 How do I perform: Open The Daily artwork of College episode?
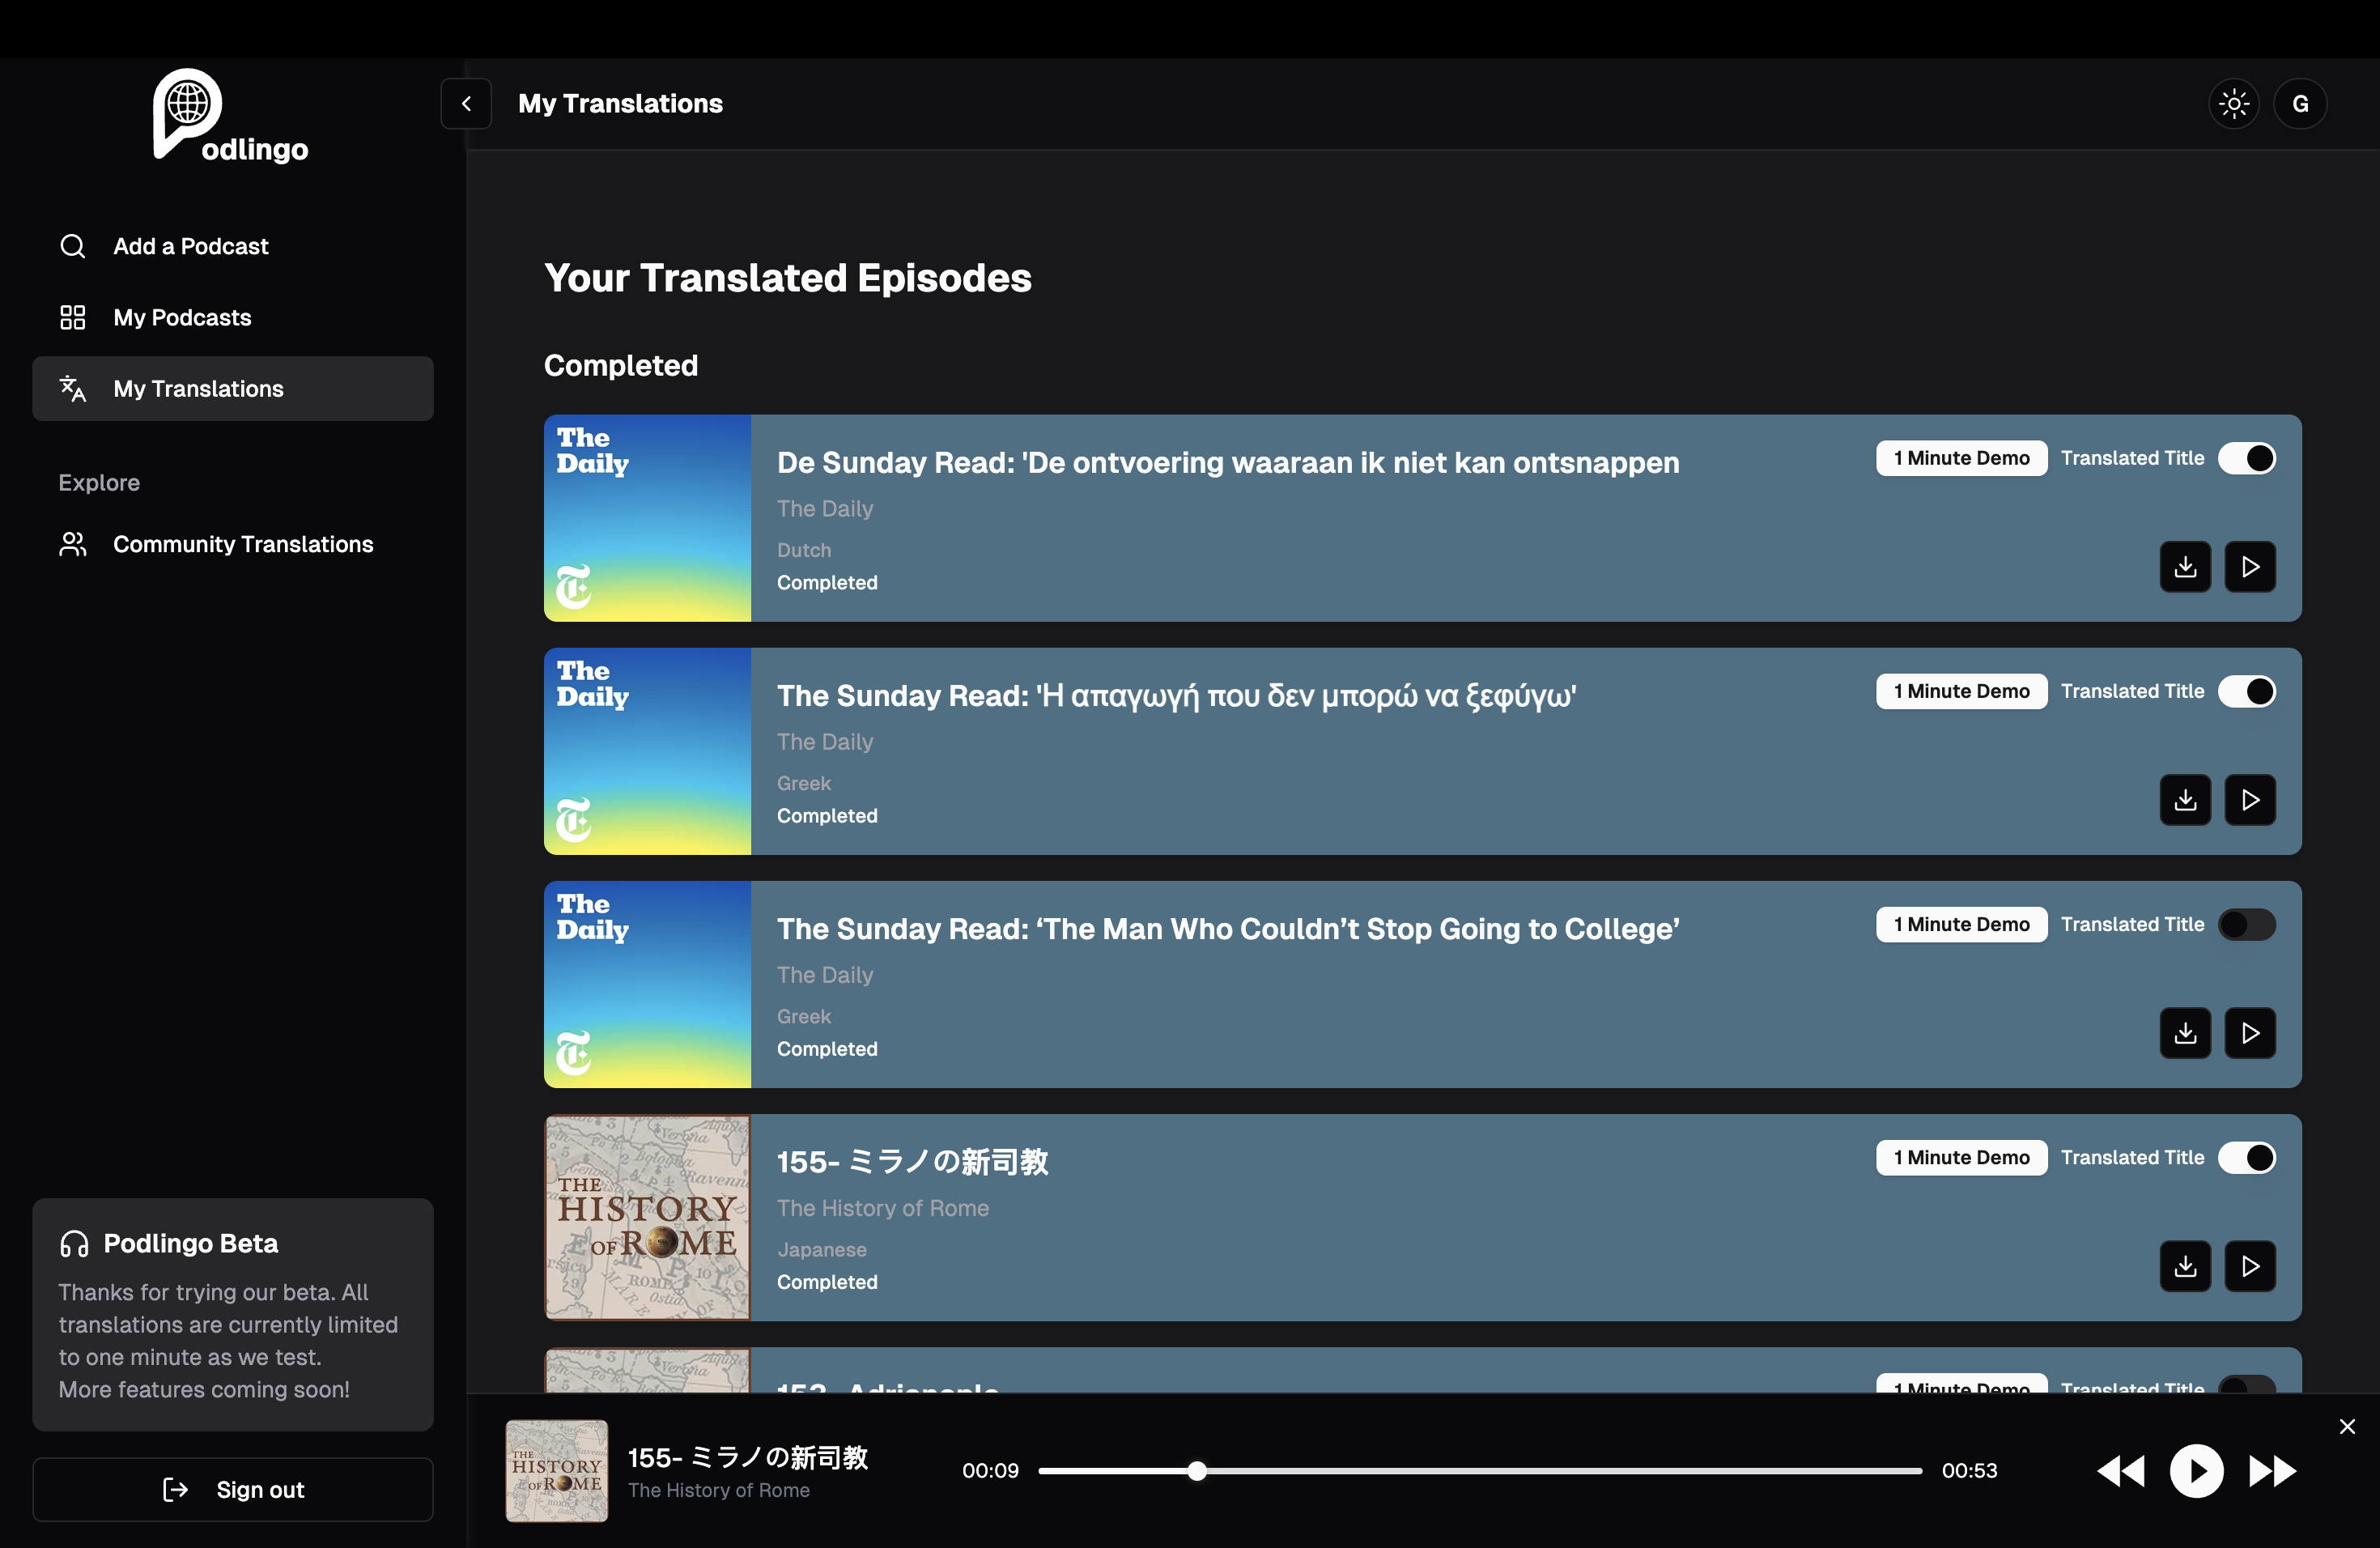click(x=647, y=984)
